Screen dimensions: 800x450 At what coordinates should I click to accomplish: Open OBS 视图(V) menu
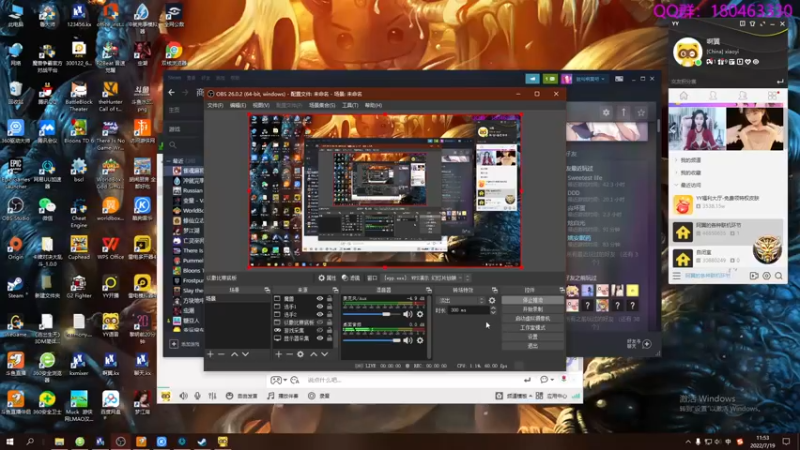(261, 105)
